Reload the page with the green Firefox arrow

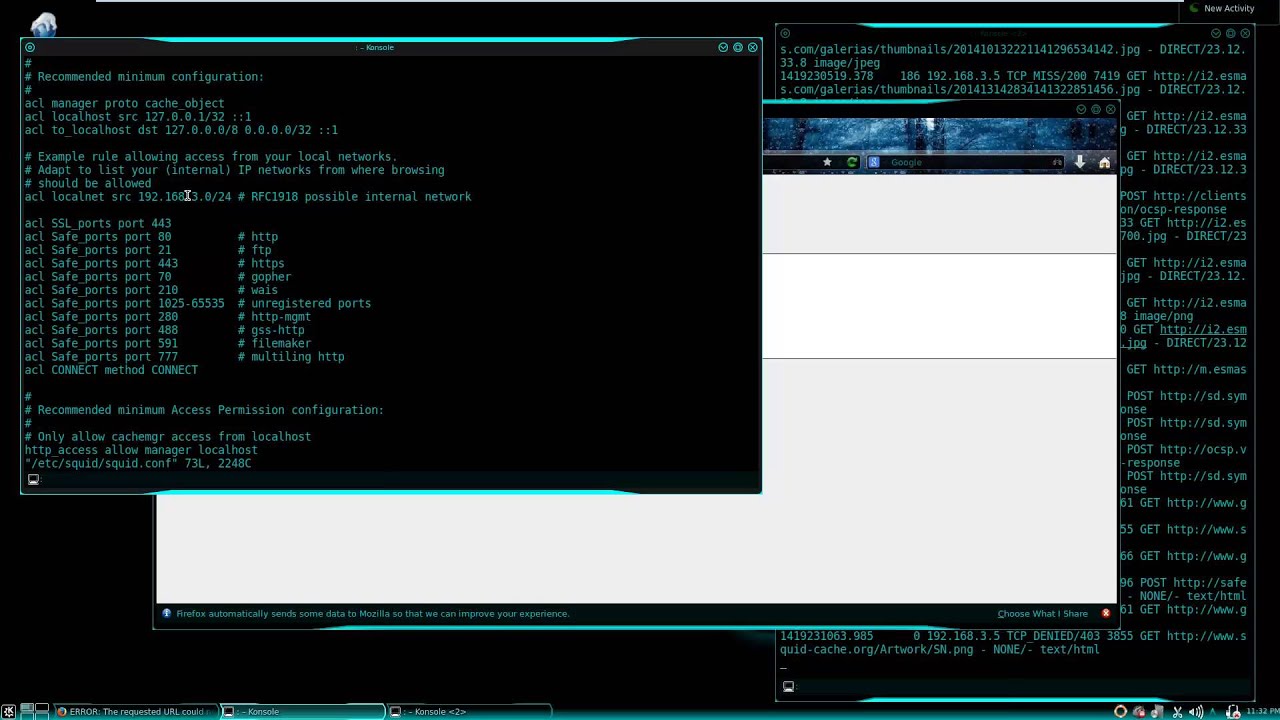851,162
